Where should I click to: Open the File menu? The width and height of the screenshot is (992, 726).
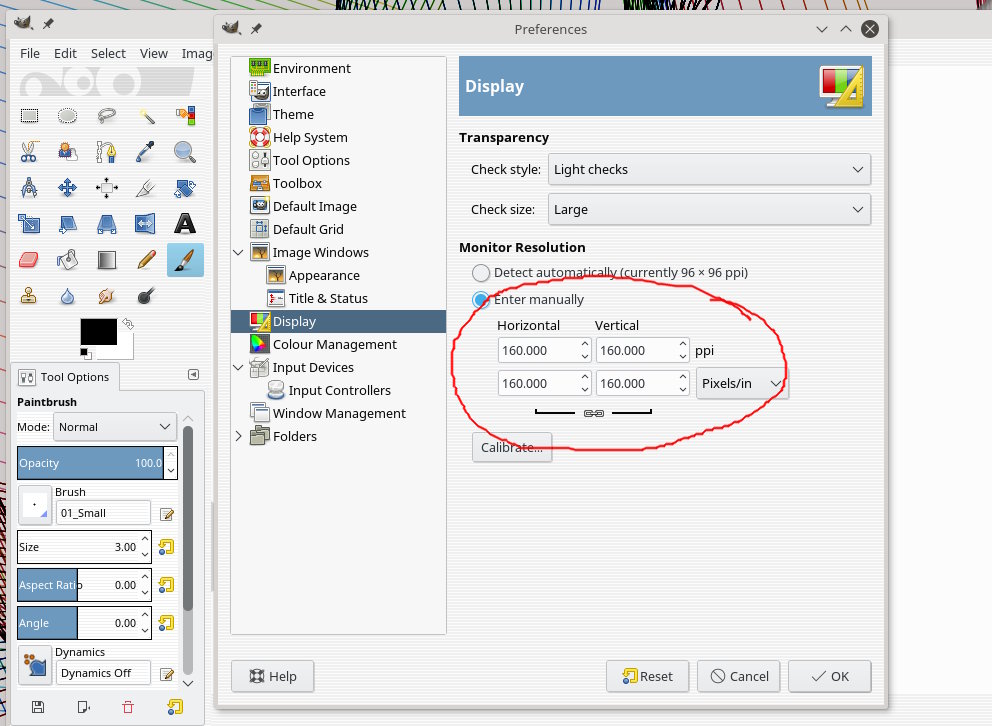pyautogui.click(x=30, y=54)
